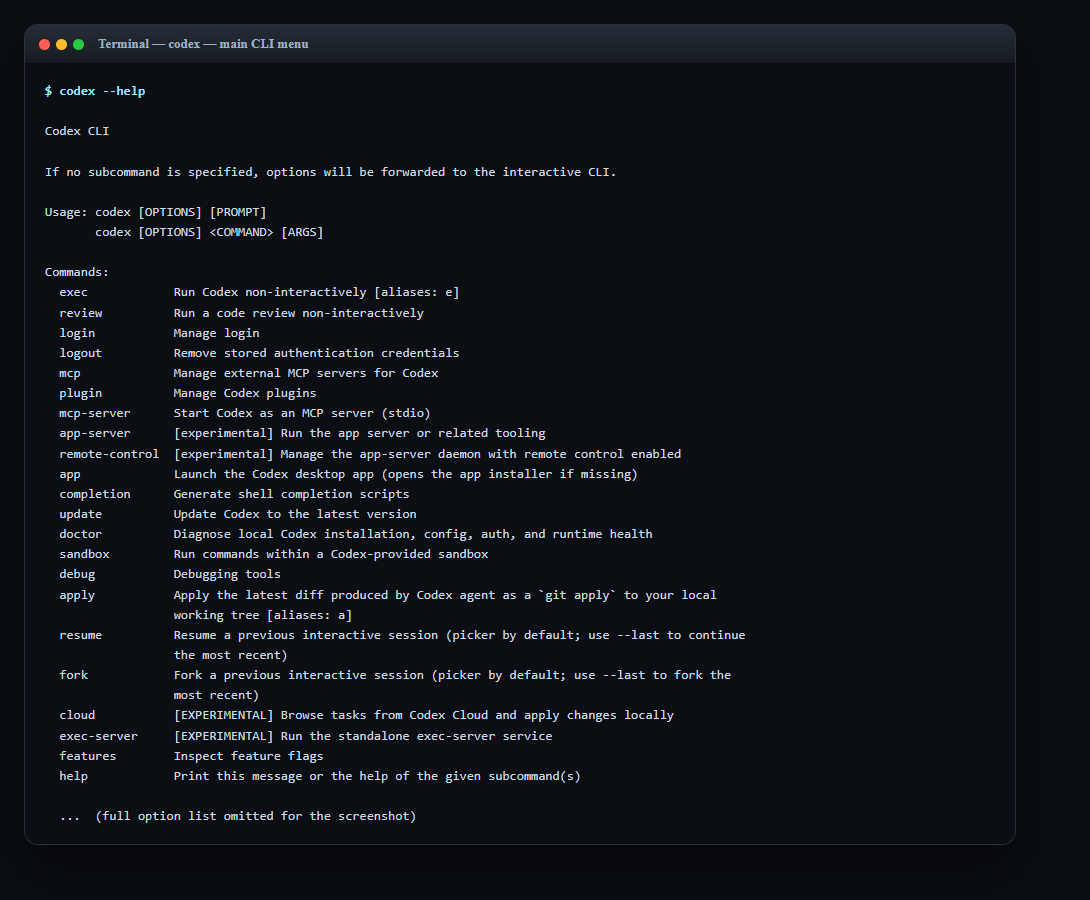Click 'Run the app server or related tooling' text
This screenshot has width=1090, height=900.
(x=413, y=433)
